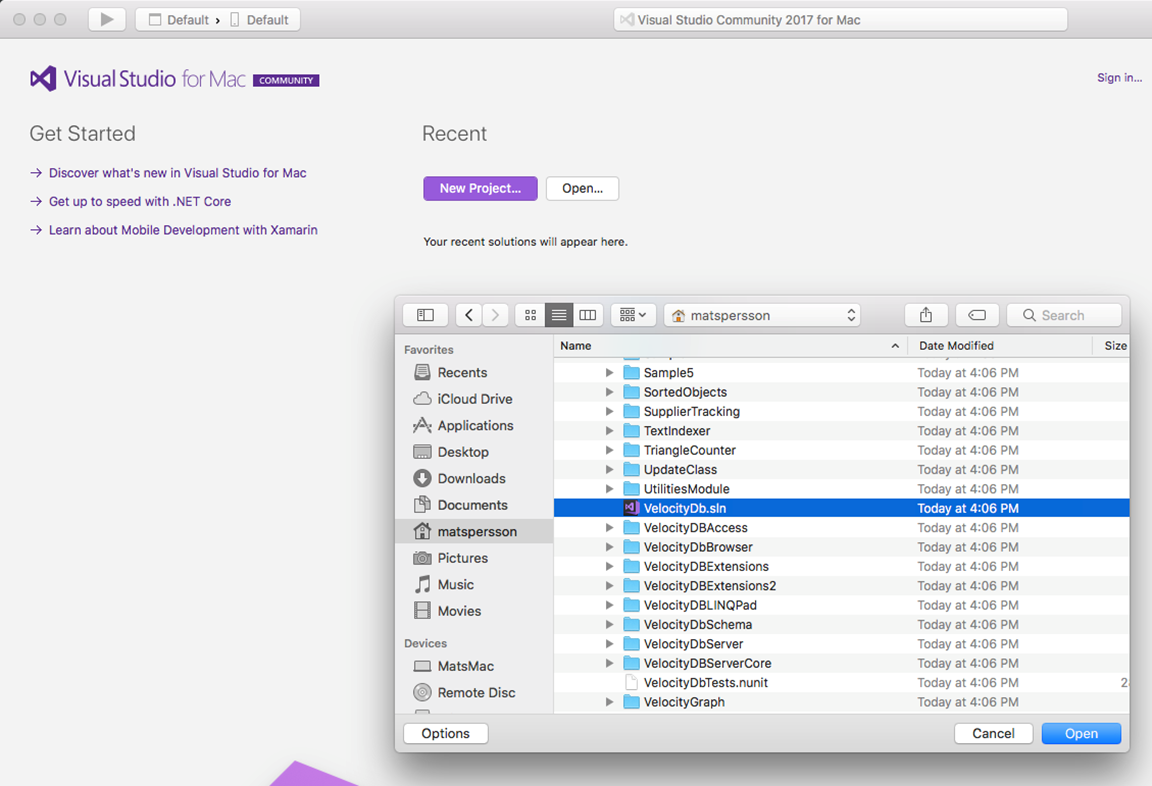Sort files by the Name column header
This screenshot has width=1152, height=786.
coord(730,345)
